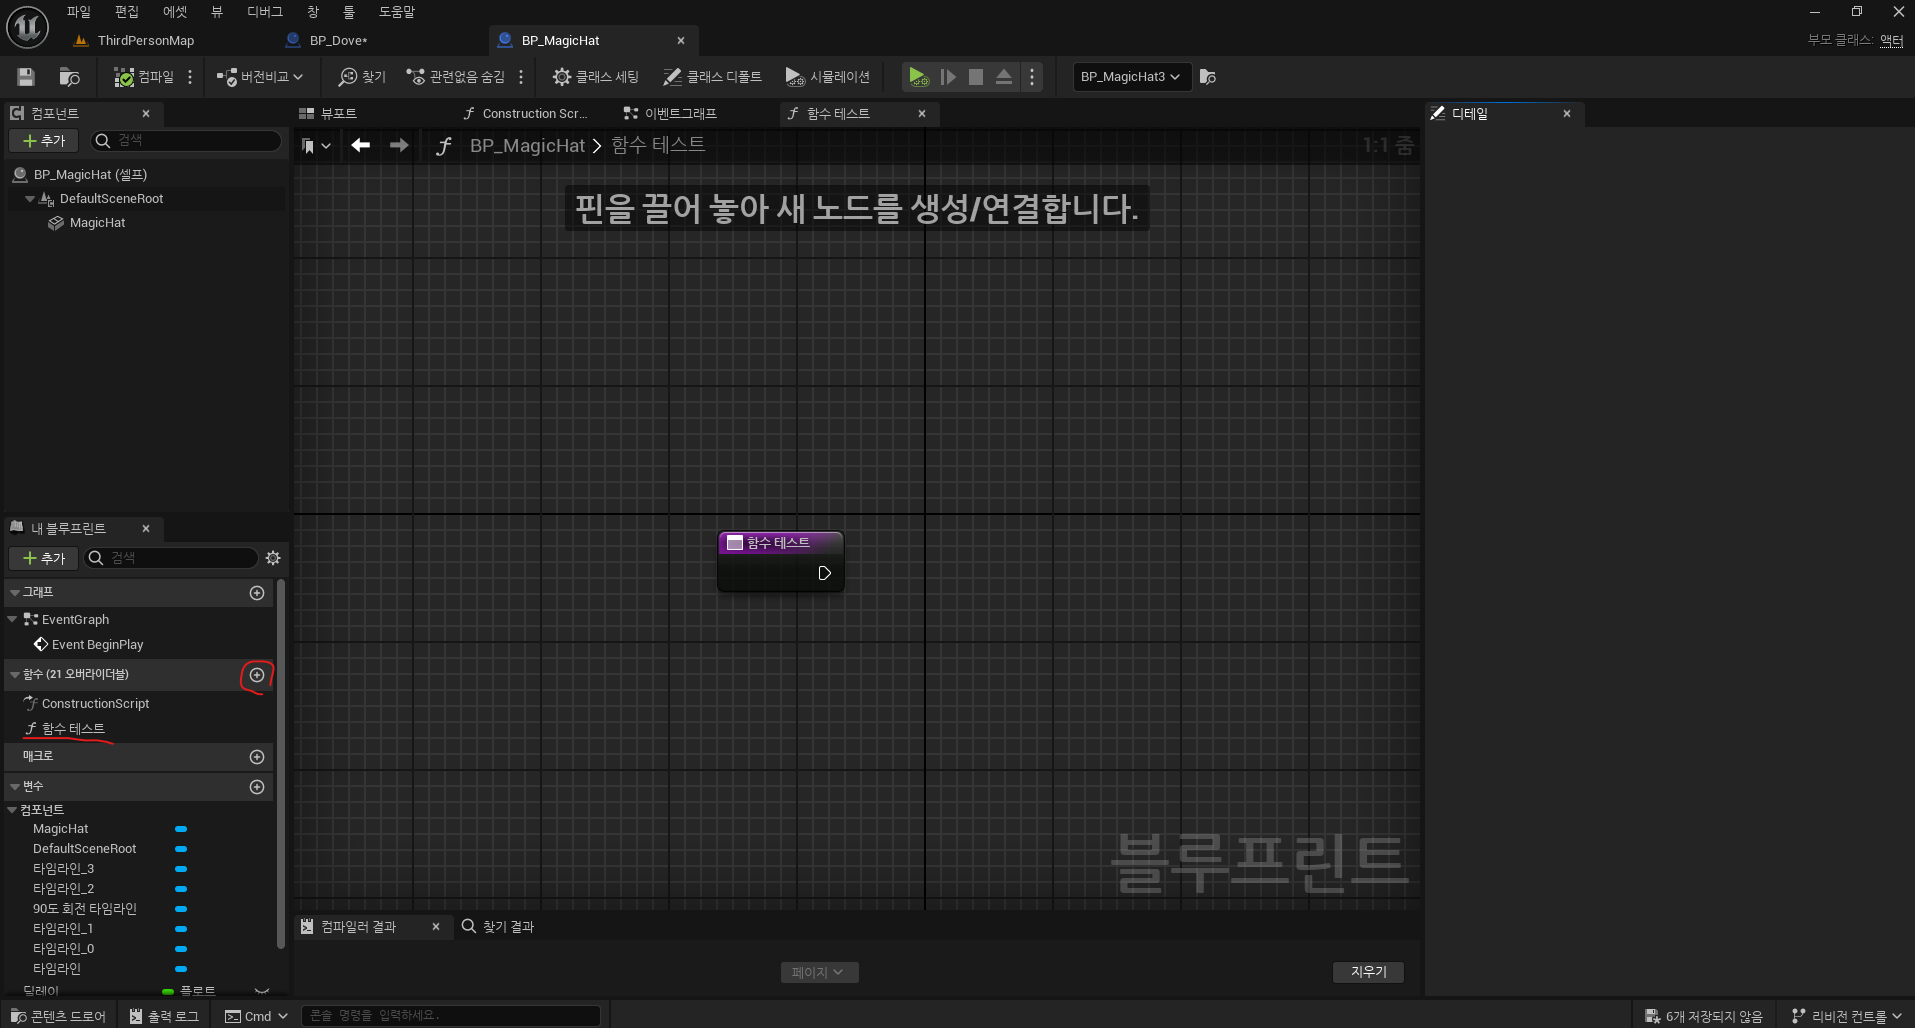The width and height of the screenshot is (1915, 1028).
Task: Open graph bookmarks dropdown
Action: tap(316, 146)
